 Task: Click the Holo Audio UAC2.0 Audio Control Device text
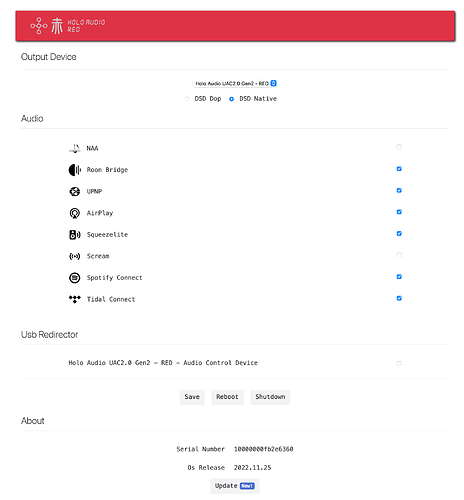(163, 363)
